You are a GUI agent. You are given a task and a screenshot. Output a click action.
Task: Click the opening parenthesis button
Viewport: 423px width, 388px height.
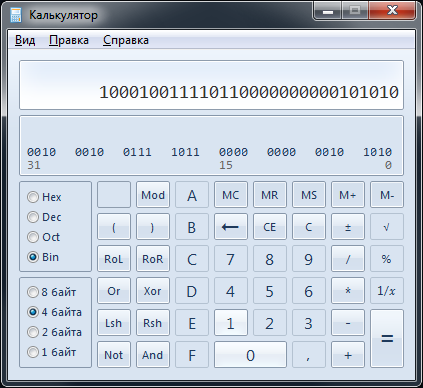coord(114,227)
